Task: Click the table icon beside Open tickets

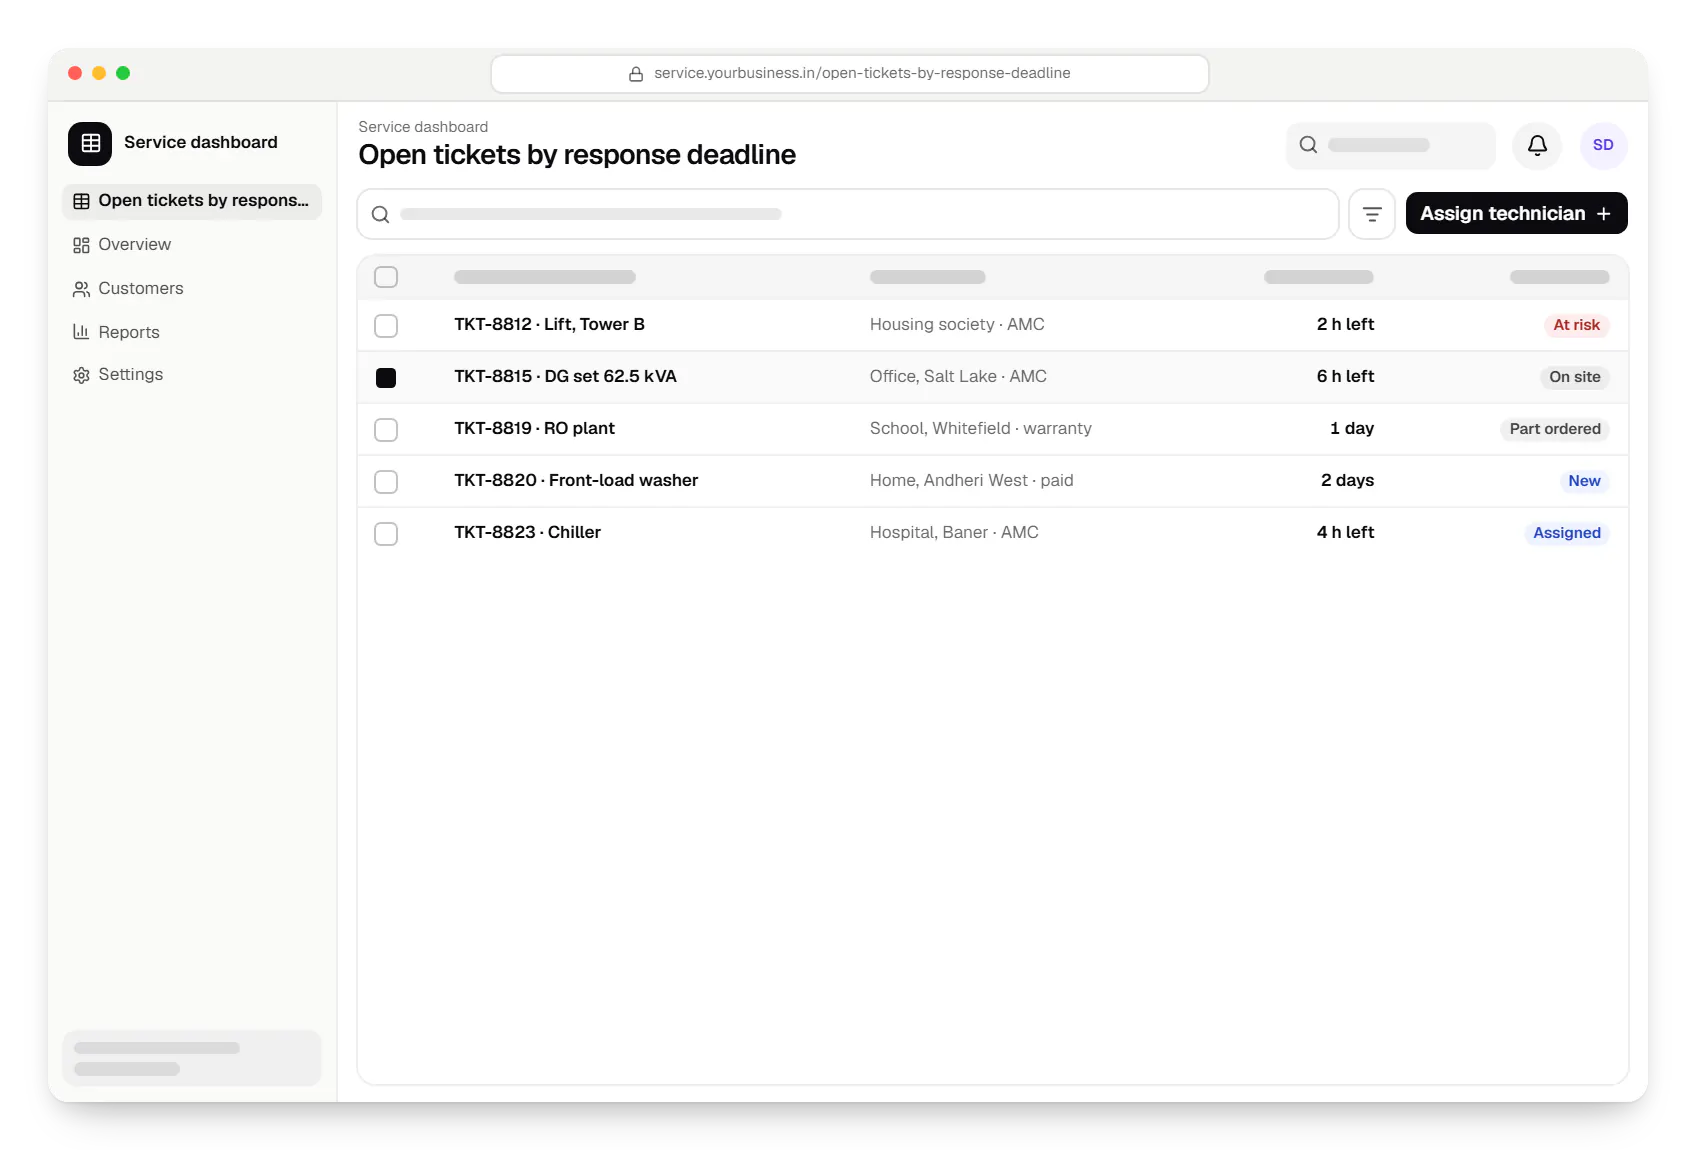Action: point(81,201)
